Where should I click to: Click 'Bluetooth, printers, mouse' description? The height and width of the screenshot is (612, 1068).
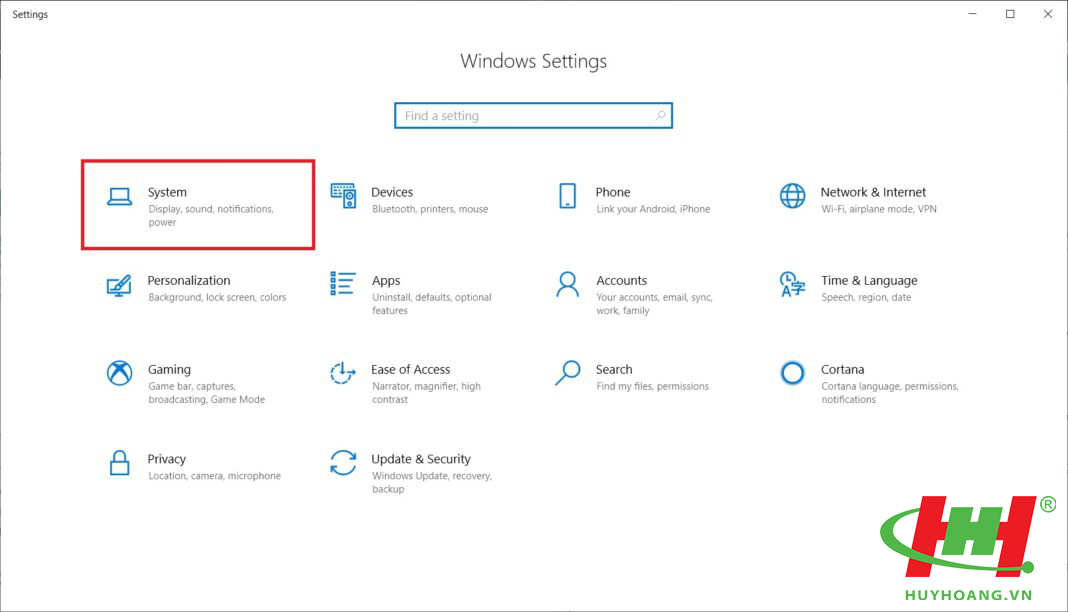pos(430,209)
